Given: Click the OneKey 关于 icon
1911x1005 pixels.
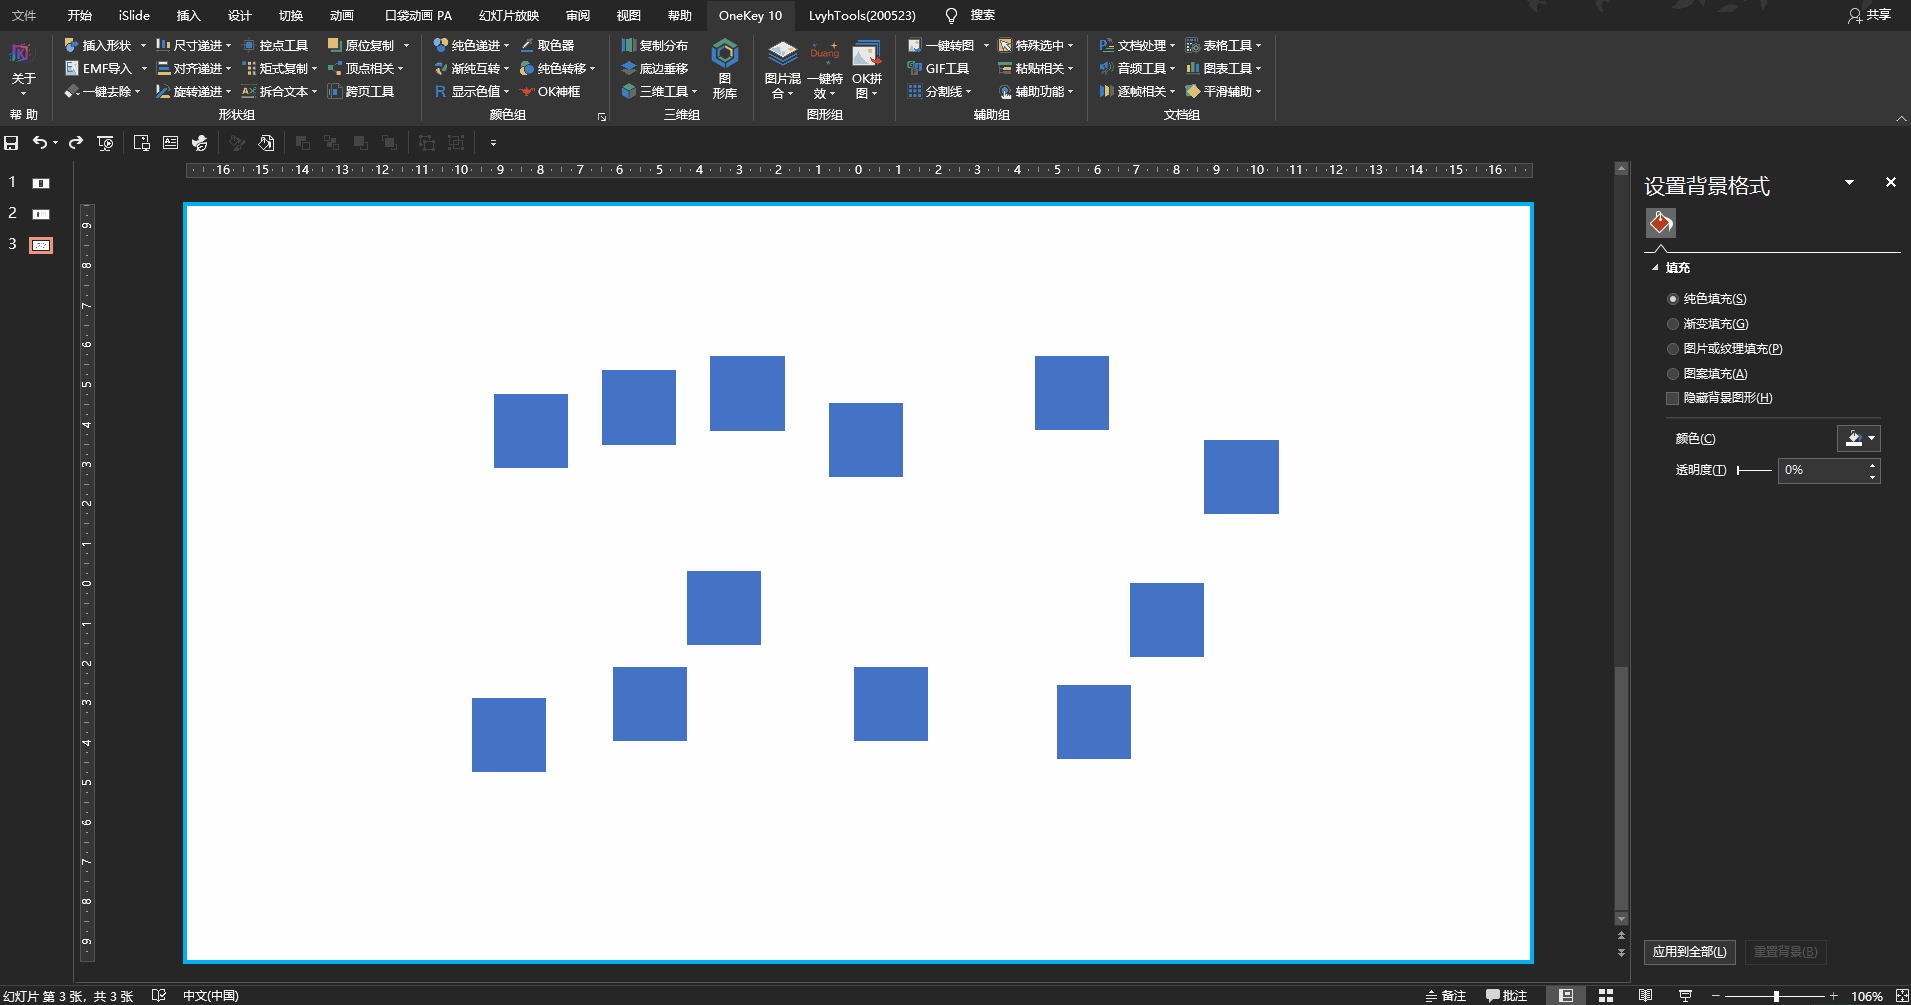Looking at the screenshot, I should 22,68.
